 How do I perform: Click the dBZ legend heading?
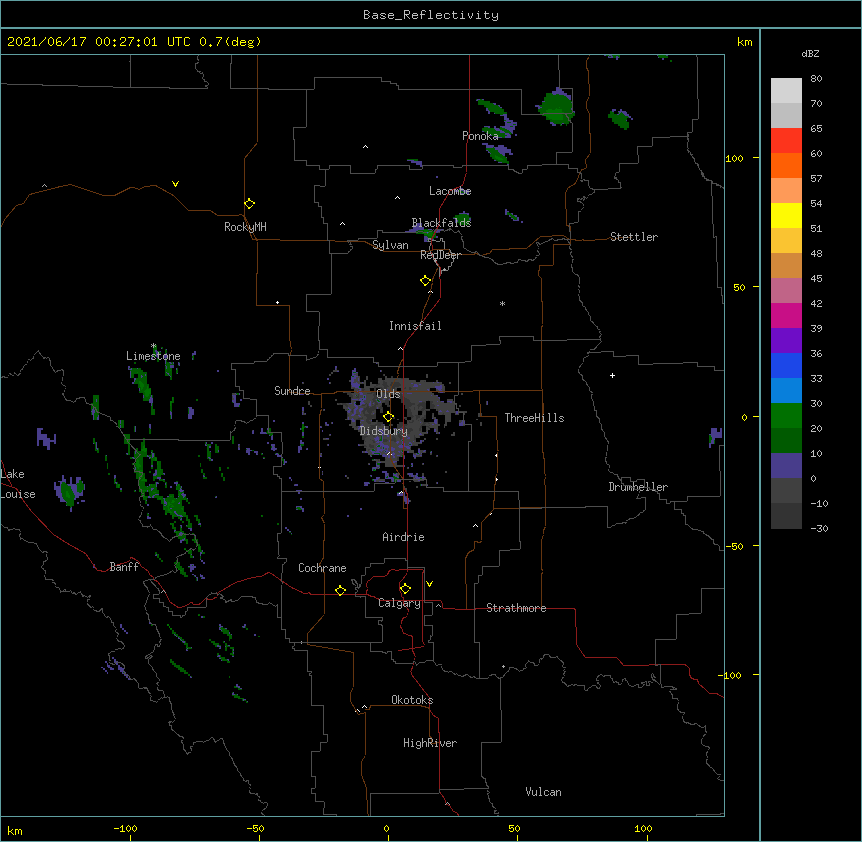[810, 54]
